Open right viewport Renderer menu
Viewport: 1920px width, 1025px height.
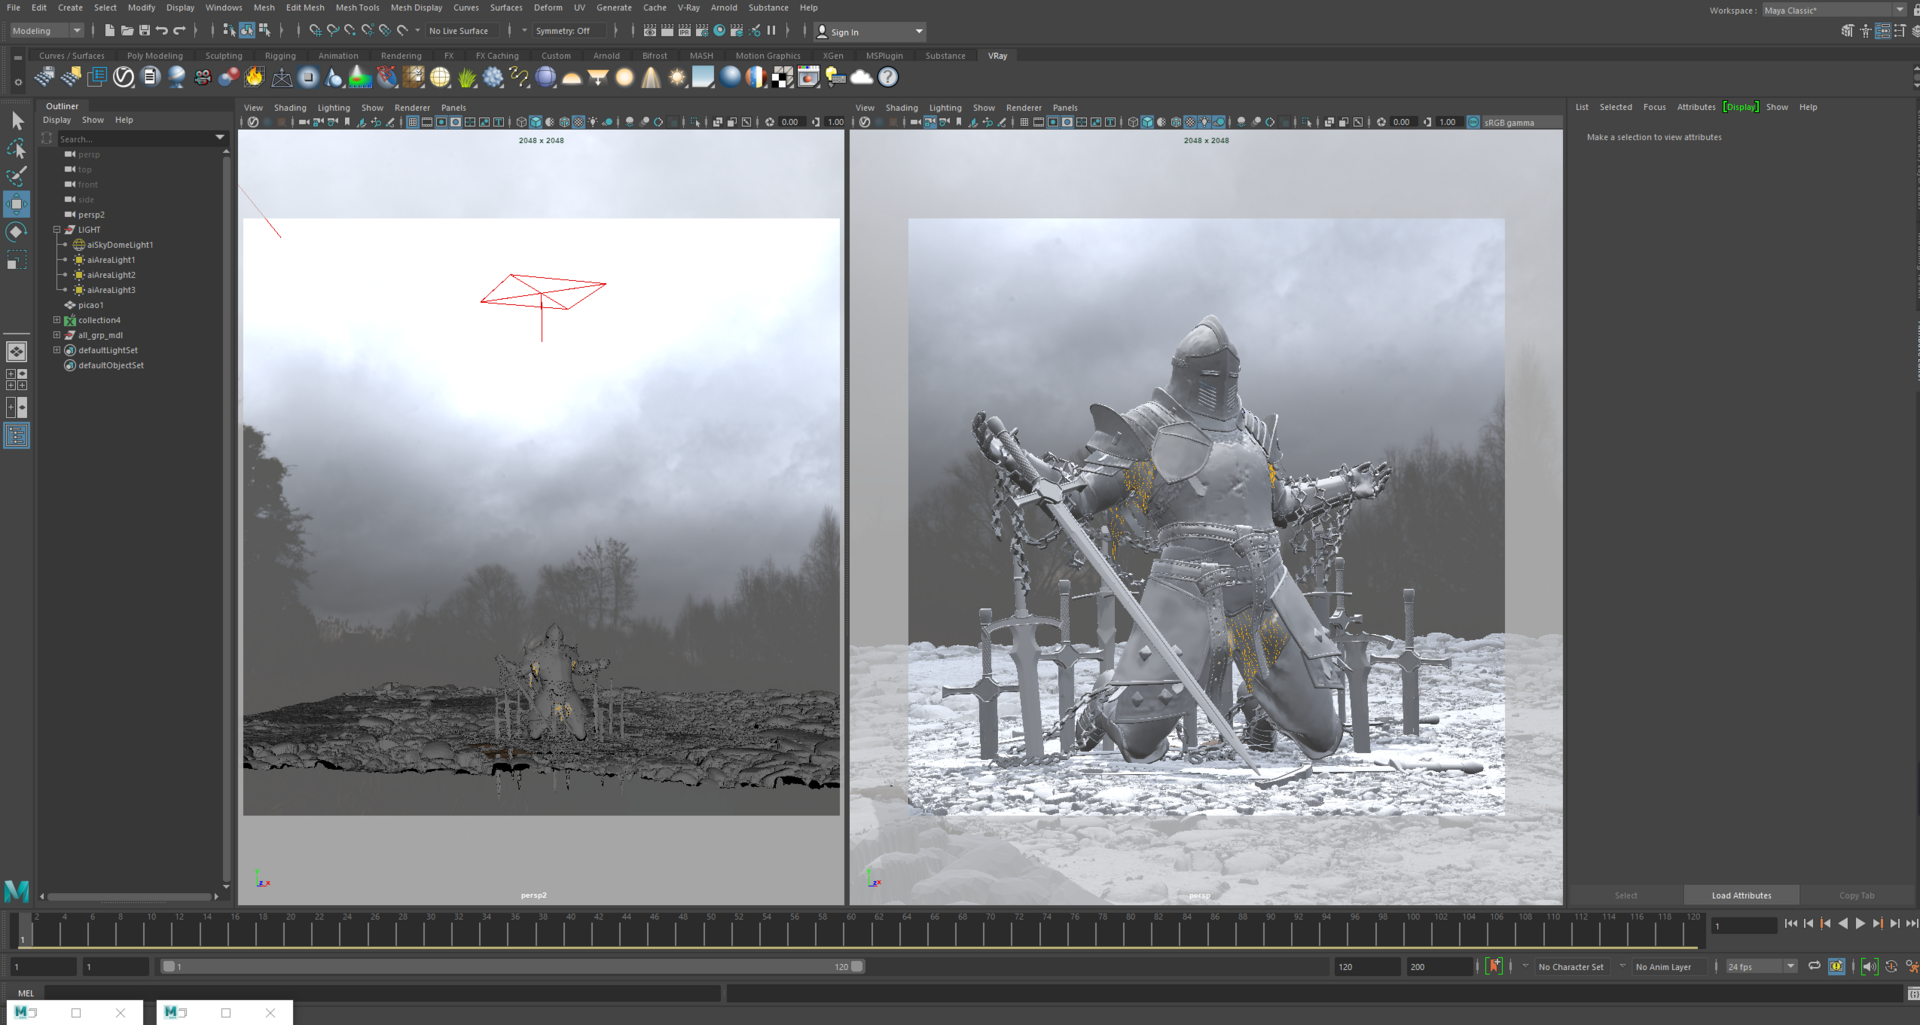[x=1023, y=108]
